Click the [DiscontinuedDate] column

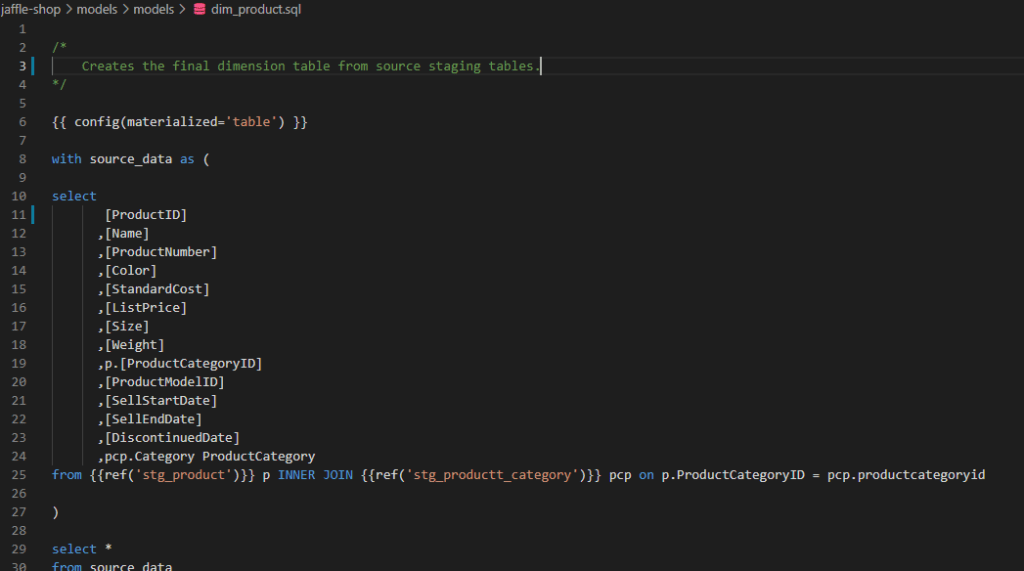172,437
